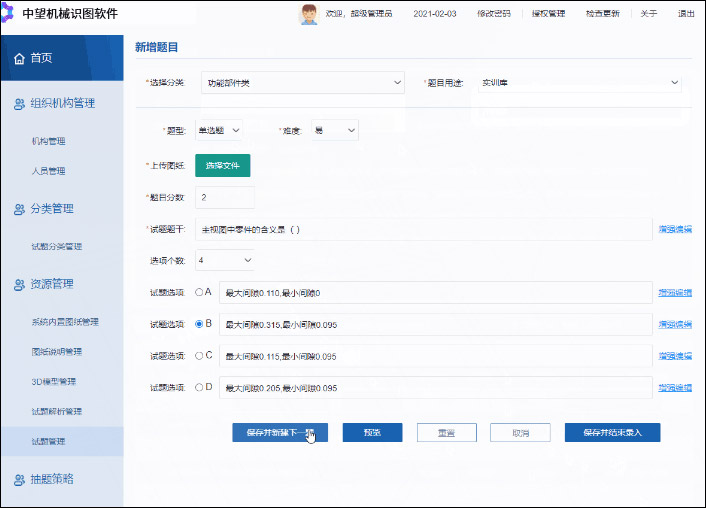
Task: Choose radio button for option D
Action: tap(199, 387)
